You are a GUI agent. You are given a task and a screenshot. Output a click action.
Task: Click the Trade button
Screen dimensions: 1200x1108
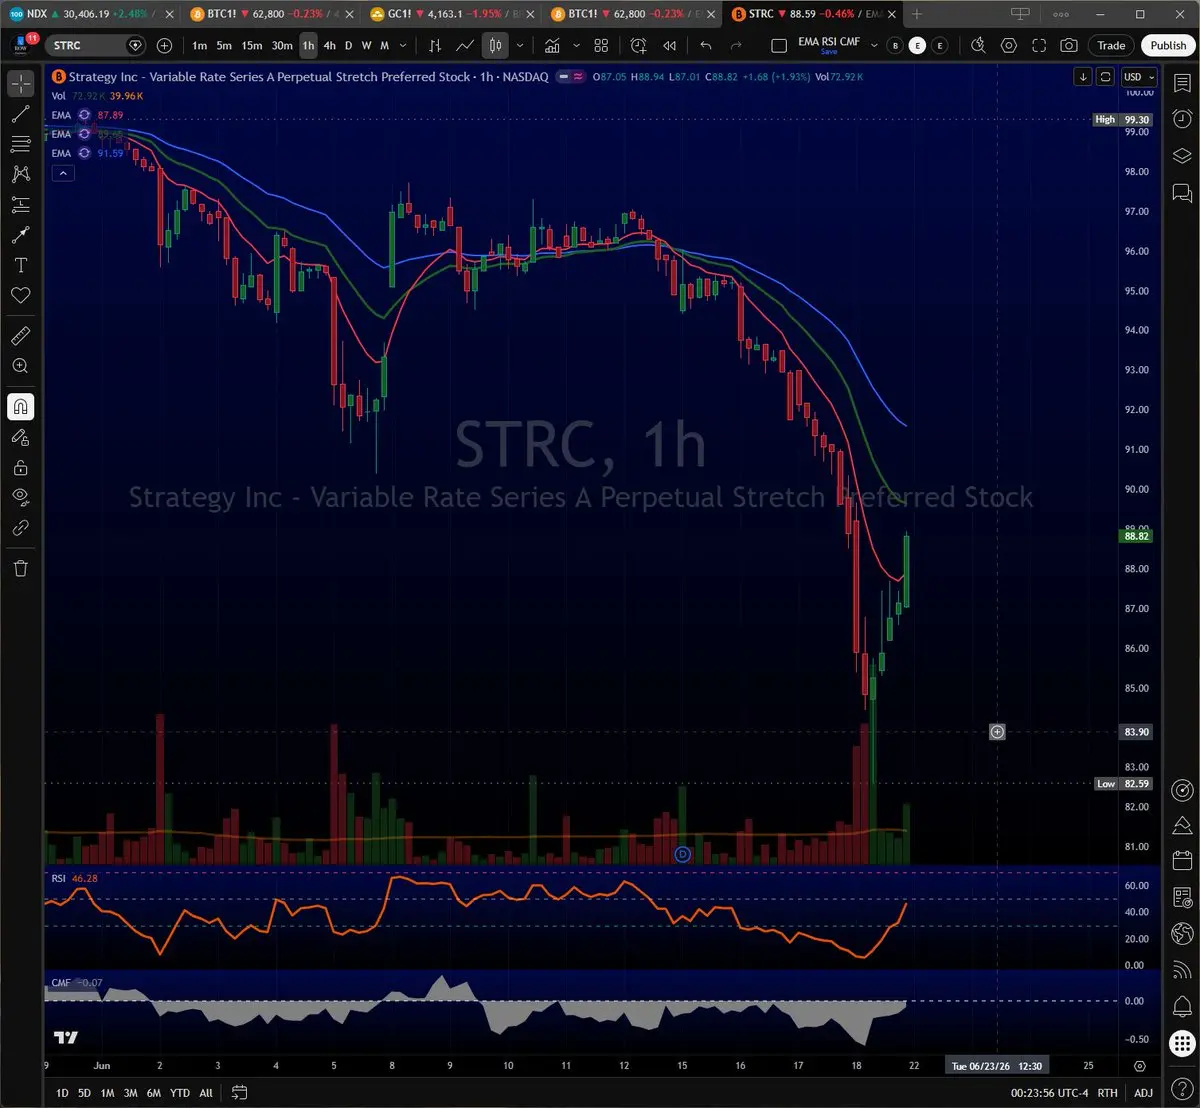point(1111,46)
